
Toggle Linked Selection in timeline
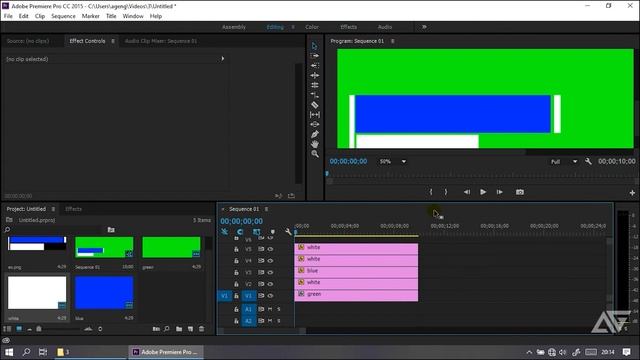(256, 232)
